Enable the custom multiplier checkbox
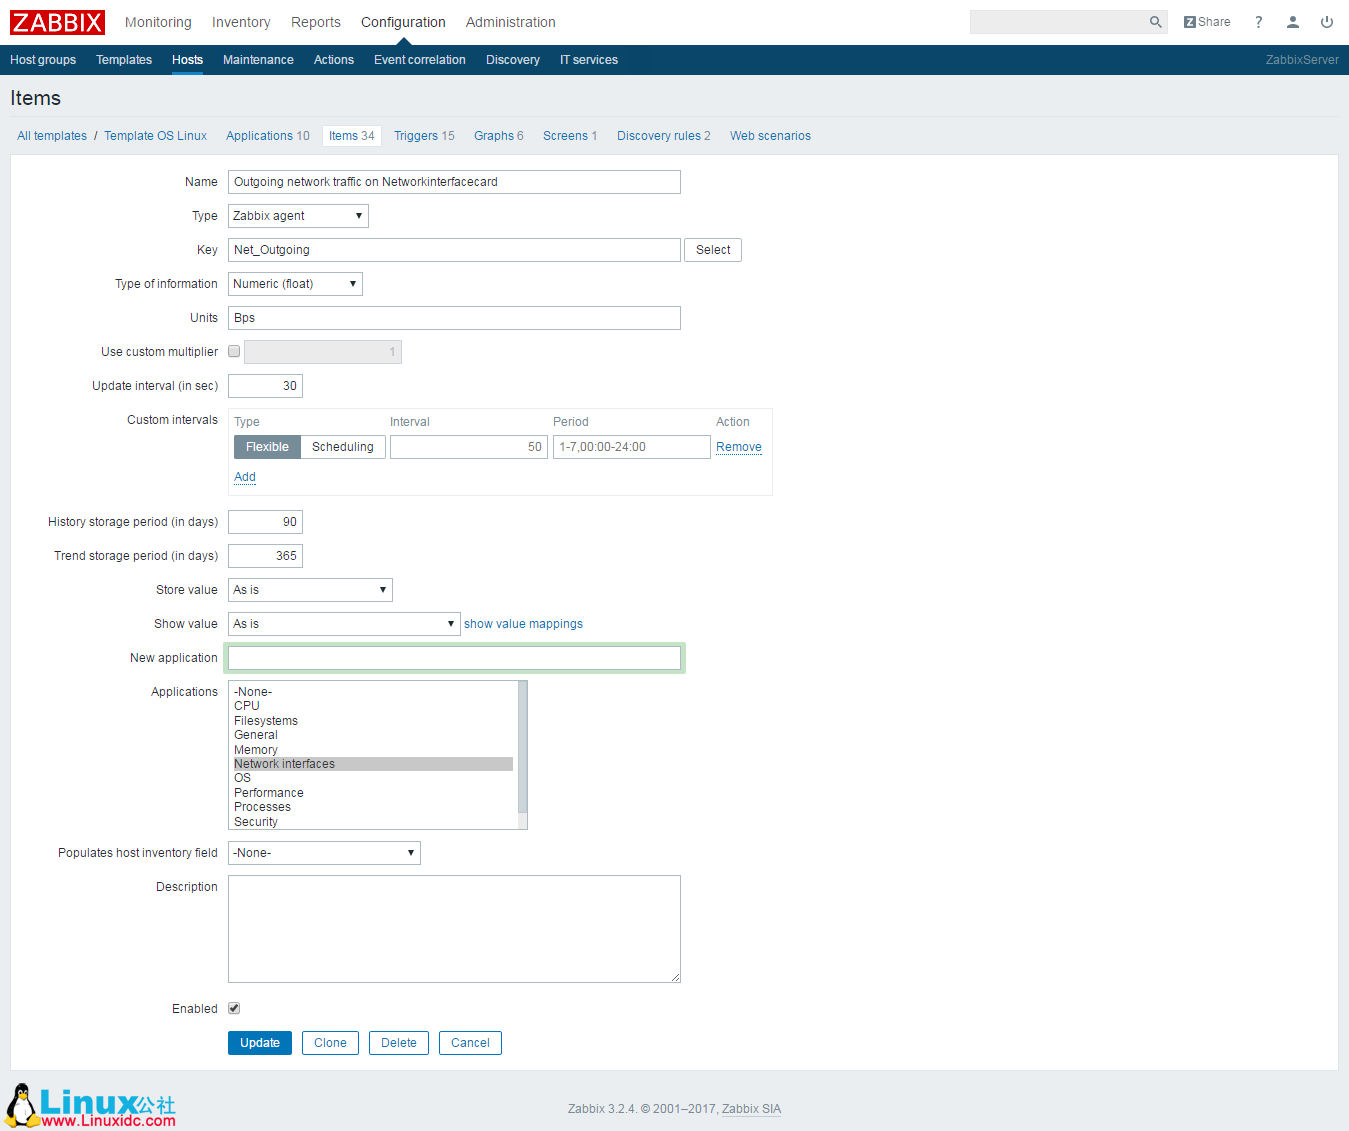Screen dimensions: 1349x1131 pos(233,351)
